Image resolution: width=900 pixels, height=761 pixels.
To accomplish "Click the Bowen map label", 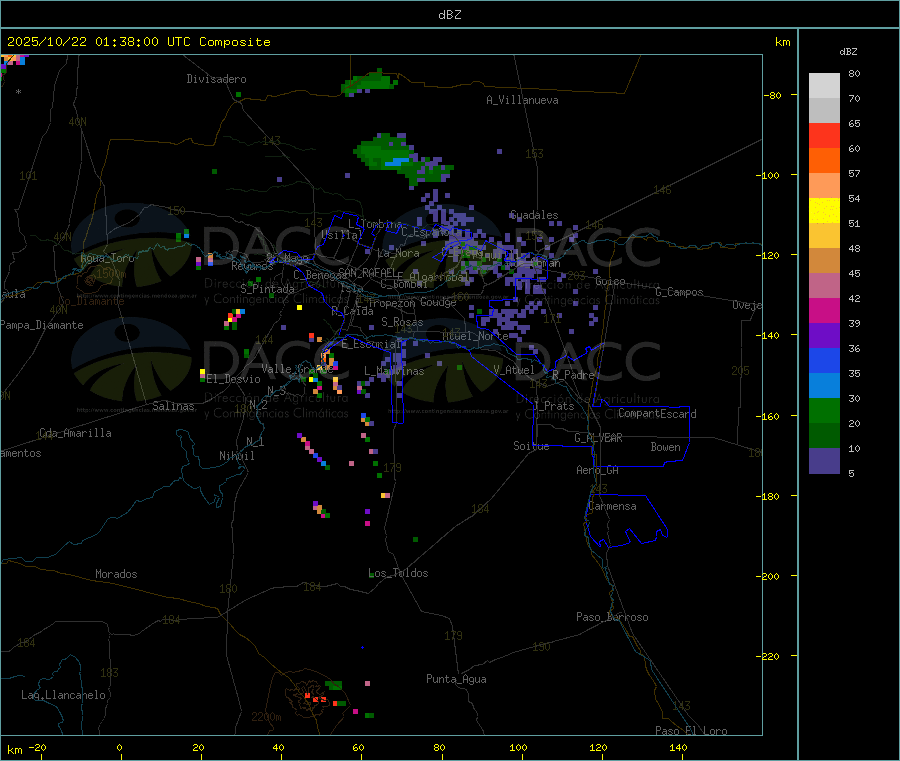I will click(x=666, y=447).
